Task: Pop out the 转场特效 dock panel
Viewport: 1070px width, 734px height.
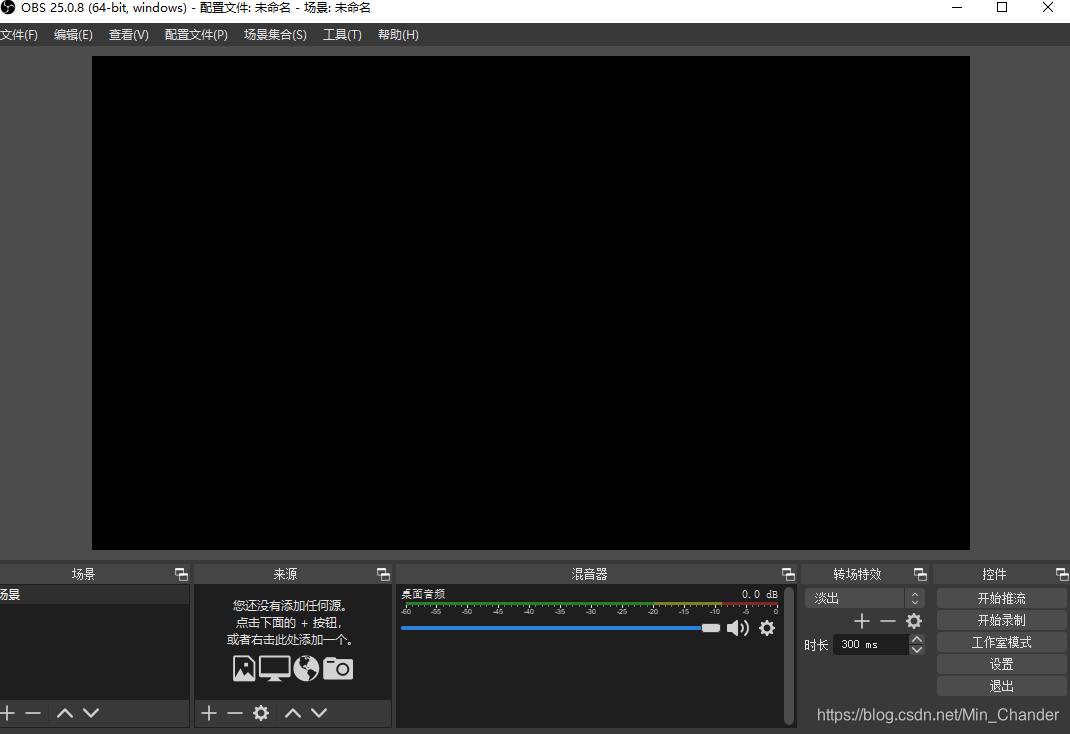Action: 920,574
